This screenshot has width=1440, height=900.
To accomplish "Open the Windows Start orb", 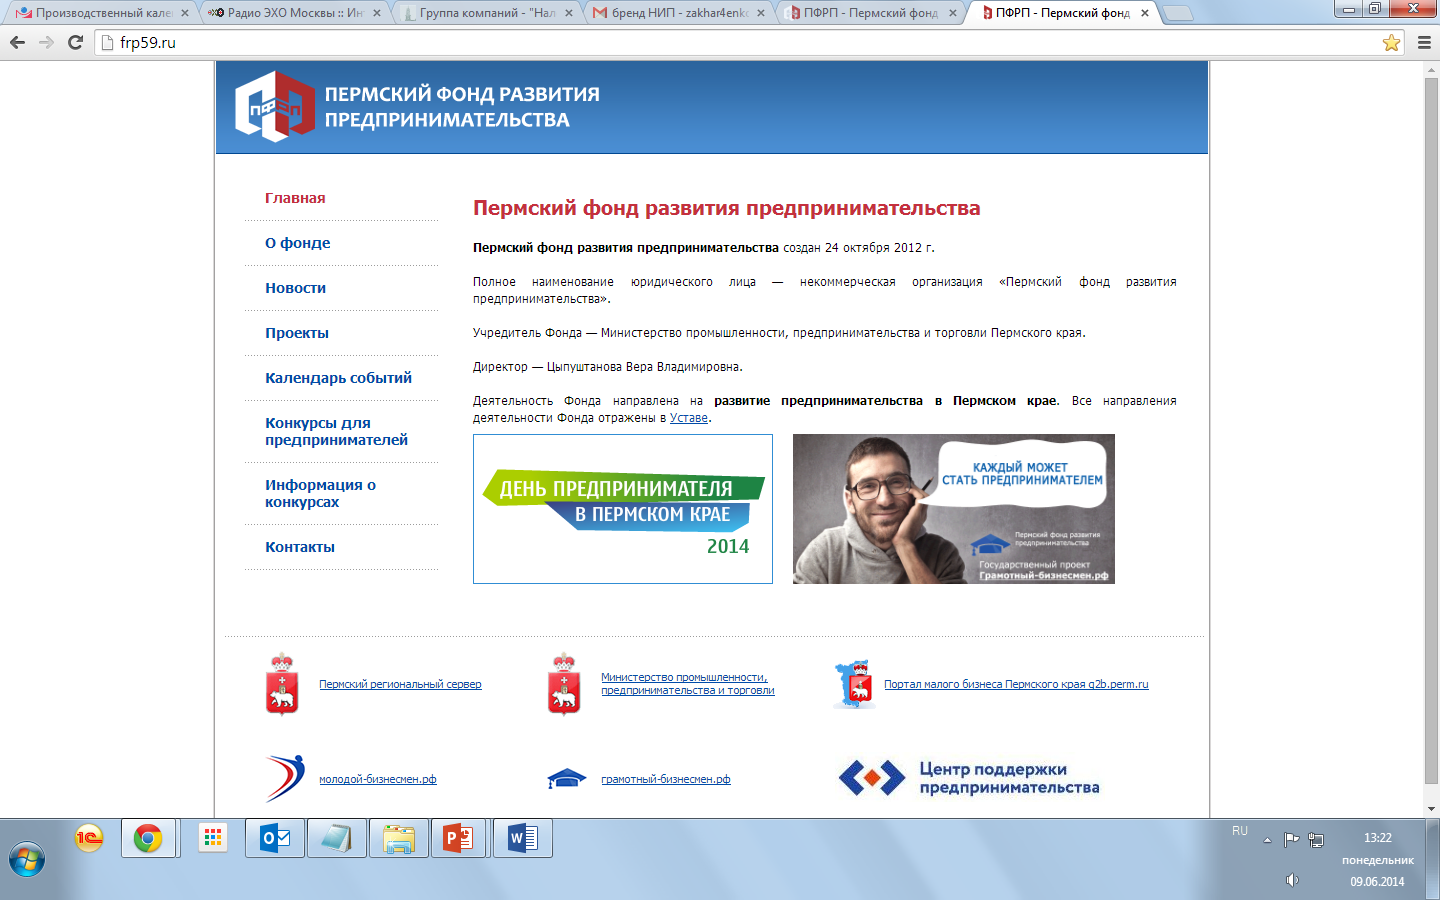I will click(27, 860).
